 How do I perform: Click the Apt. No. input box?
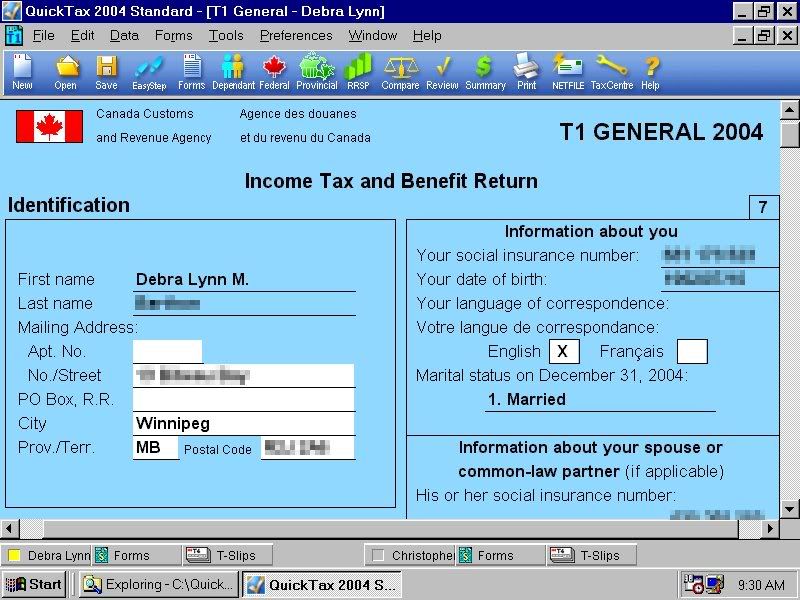pos(167,352)
